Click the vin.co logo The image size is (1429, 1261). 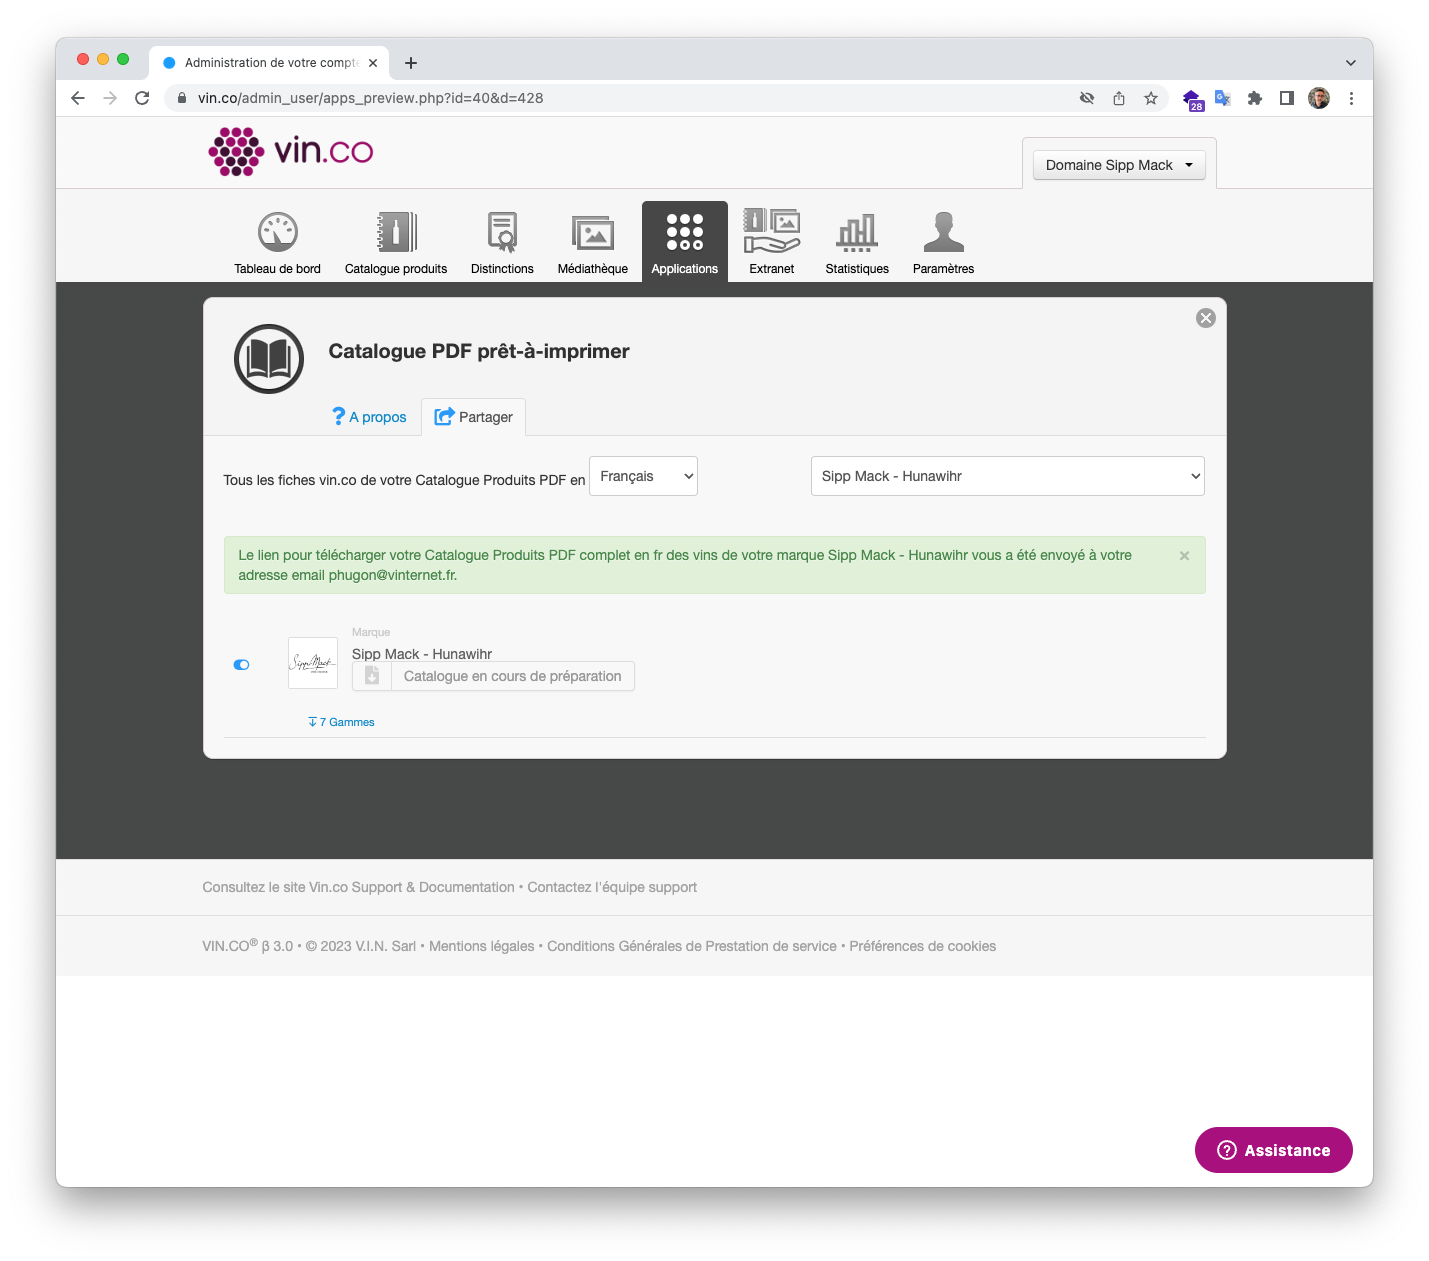pyautogui.click(x=291, y=151)
